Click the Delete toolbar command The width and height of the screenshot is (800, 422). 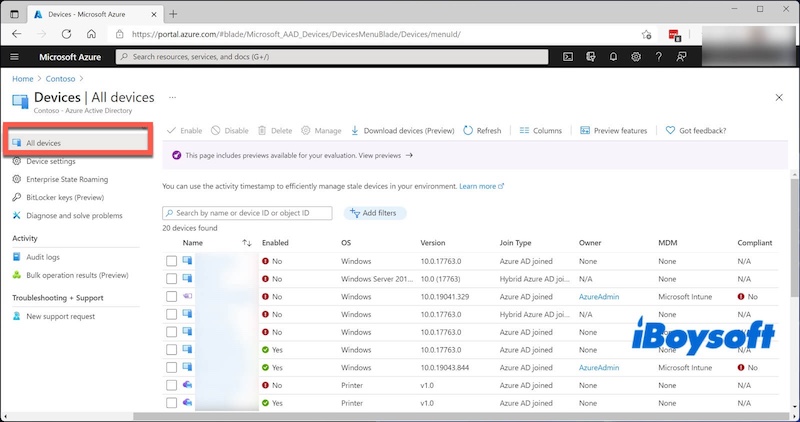point(274,131)
